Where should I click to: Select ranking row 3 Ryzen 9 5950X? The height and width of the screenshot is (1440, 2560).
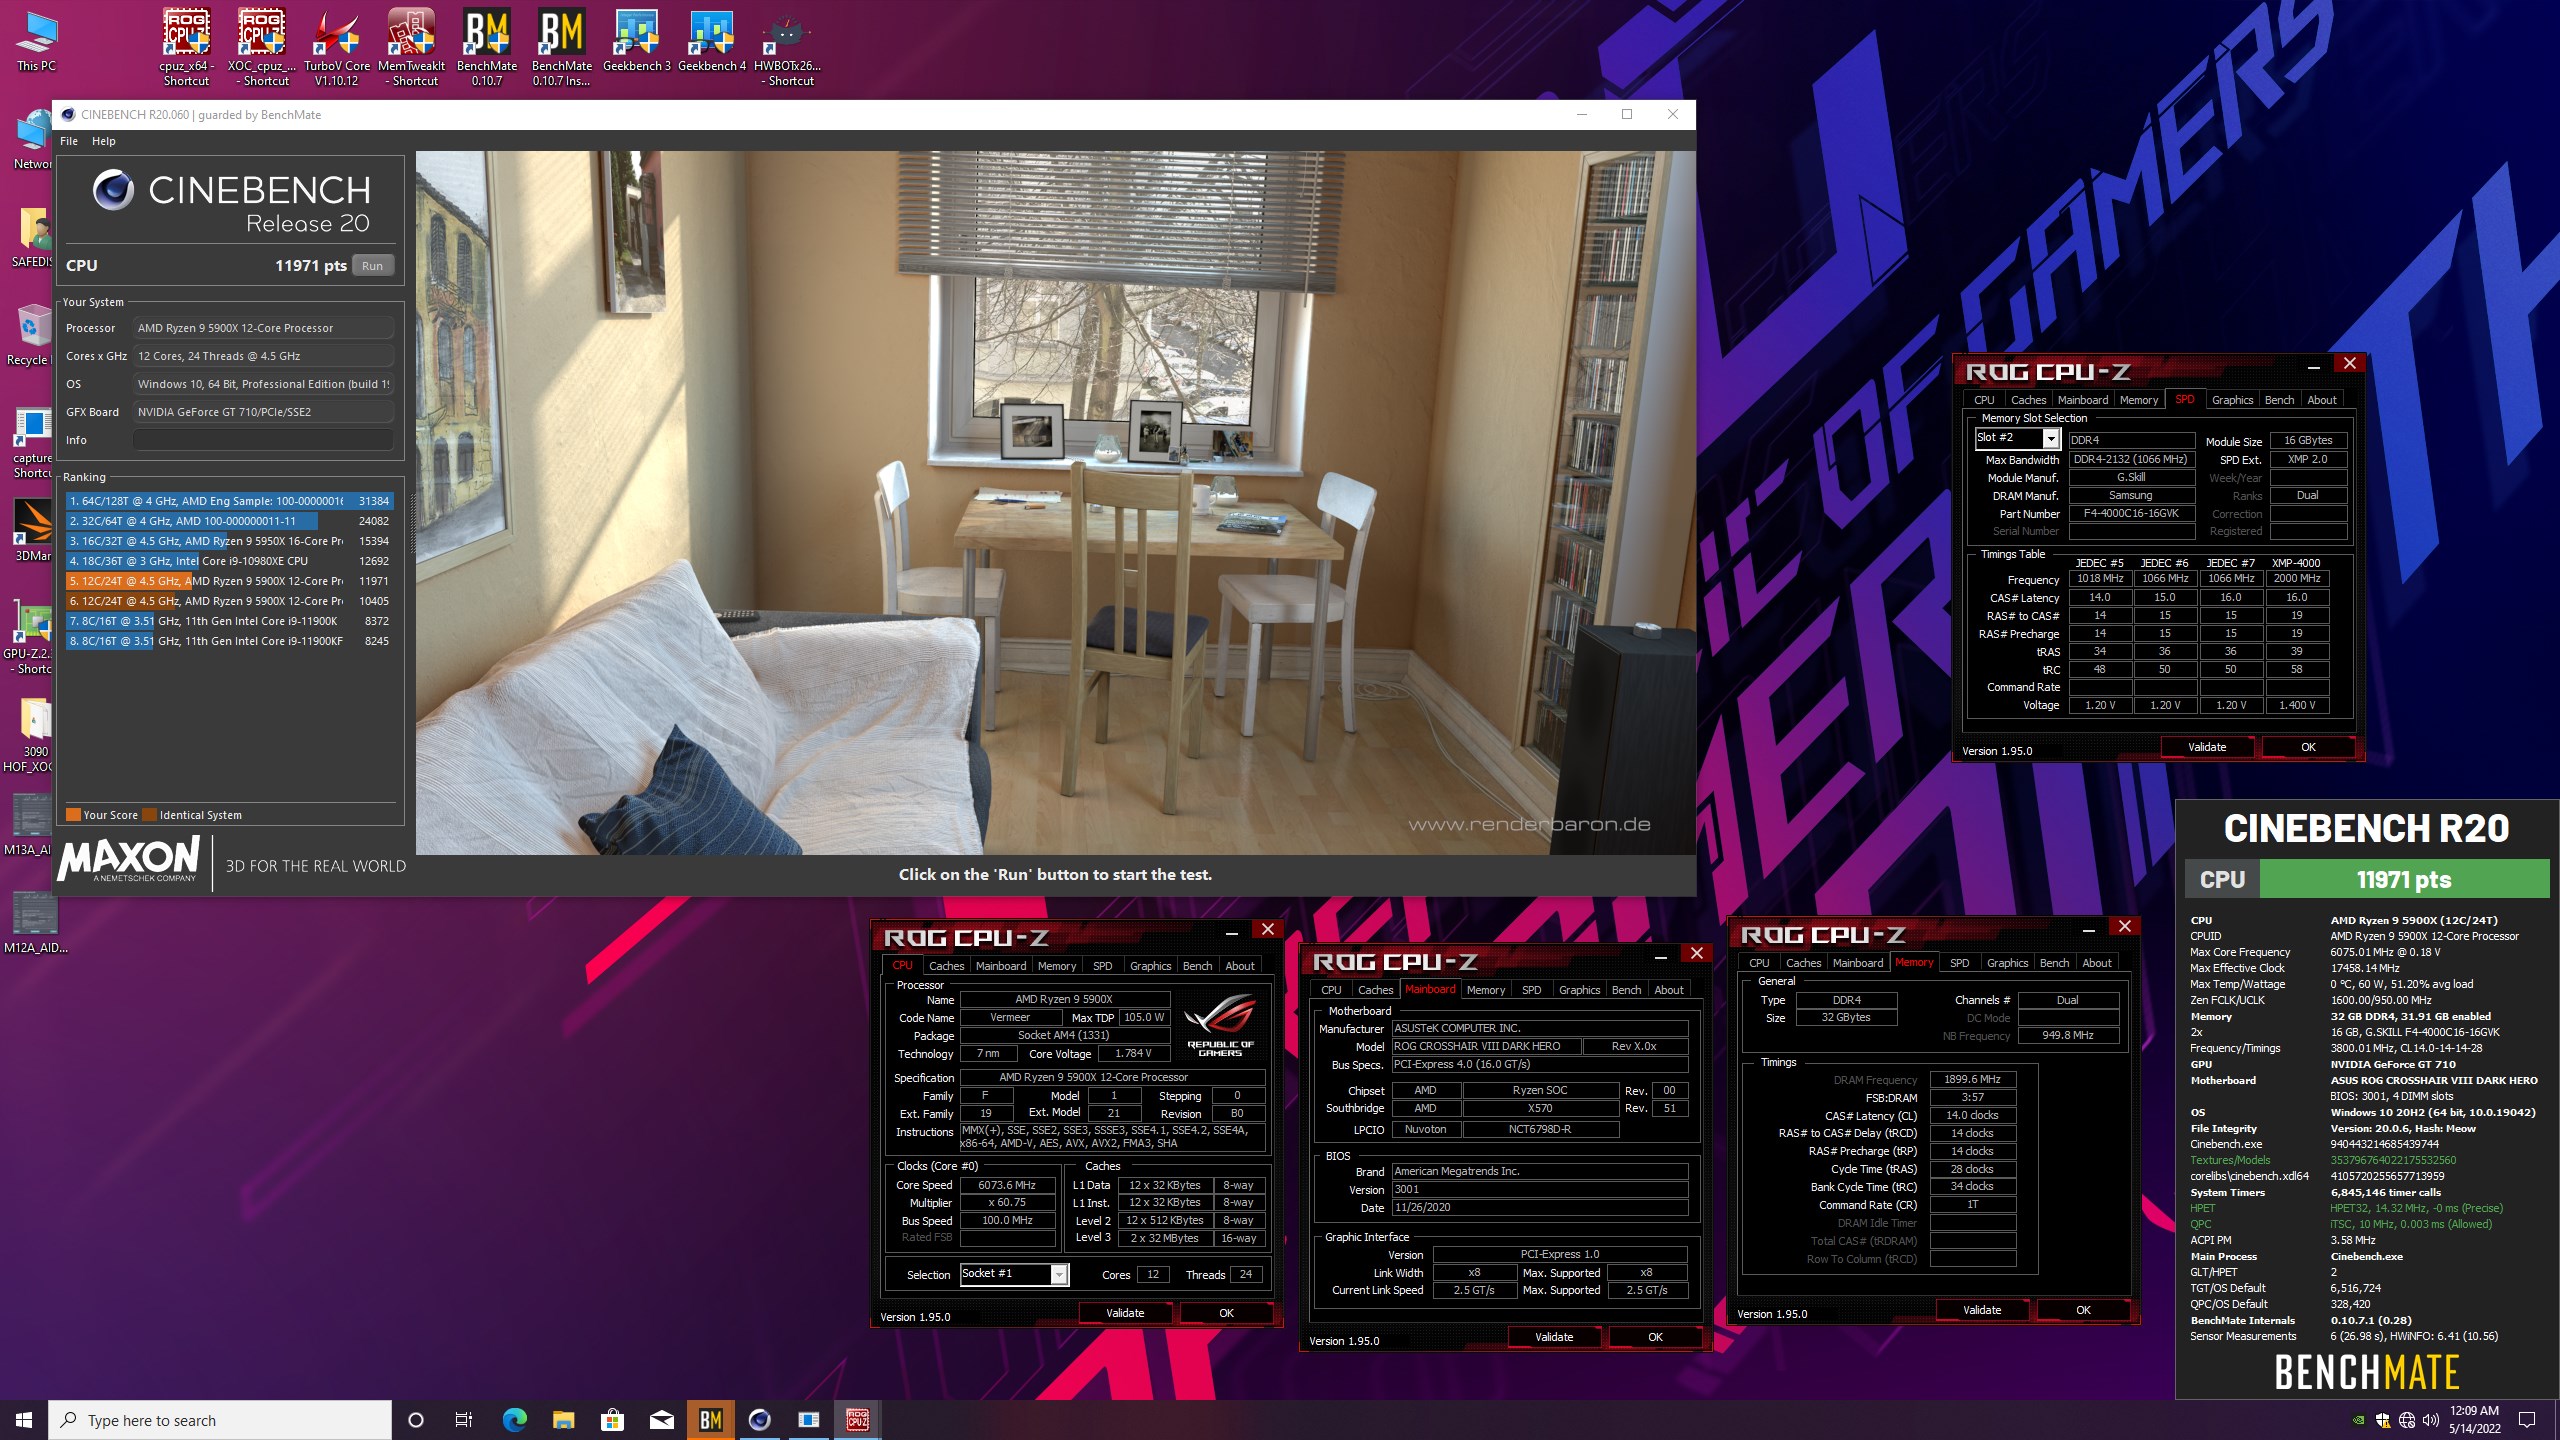click(x=229, y=541)
